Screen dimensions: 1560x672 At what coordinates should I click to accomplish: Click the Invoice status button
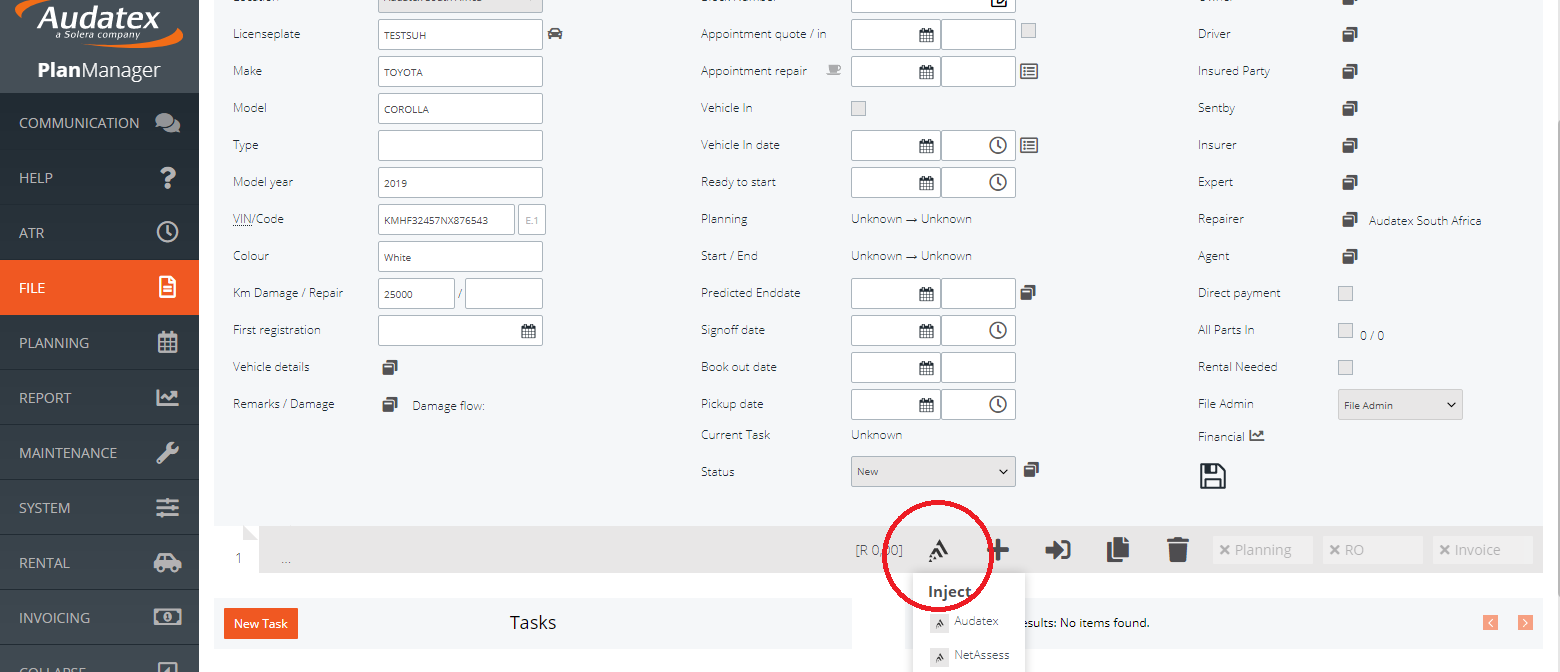(1482, 550)
